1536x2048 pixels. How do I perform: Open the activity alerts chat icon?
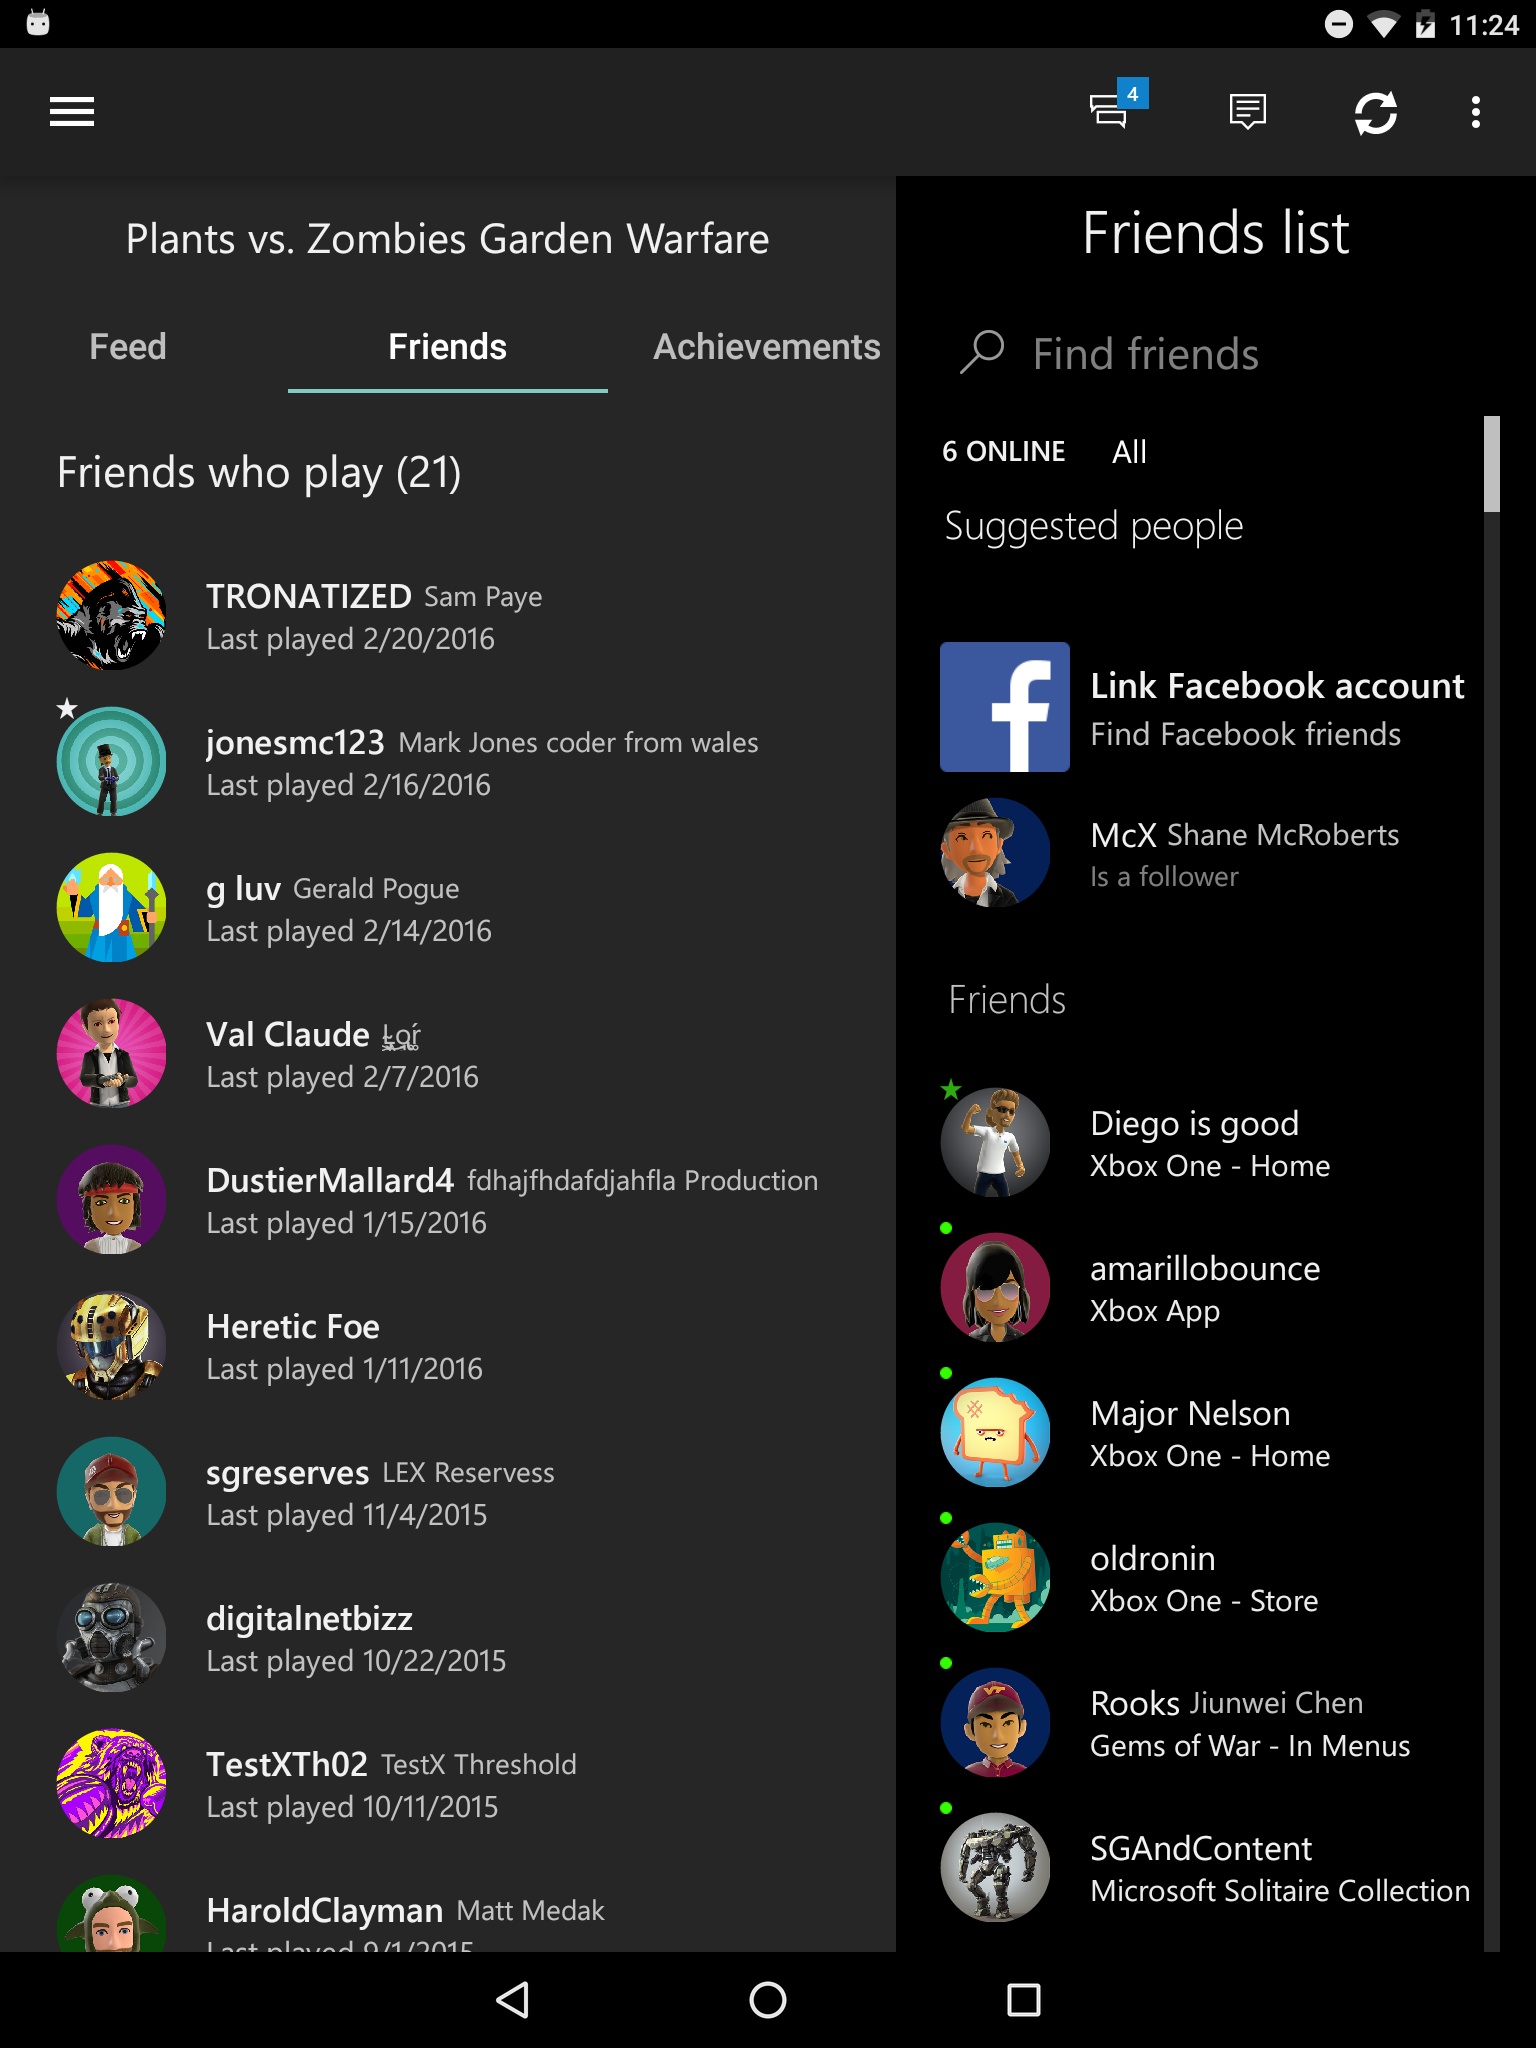tap(1247, 112)
